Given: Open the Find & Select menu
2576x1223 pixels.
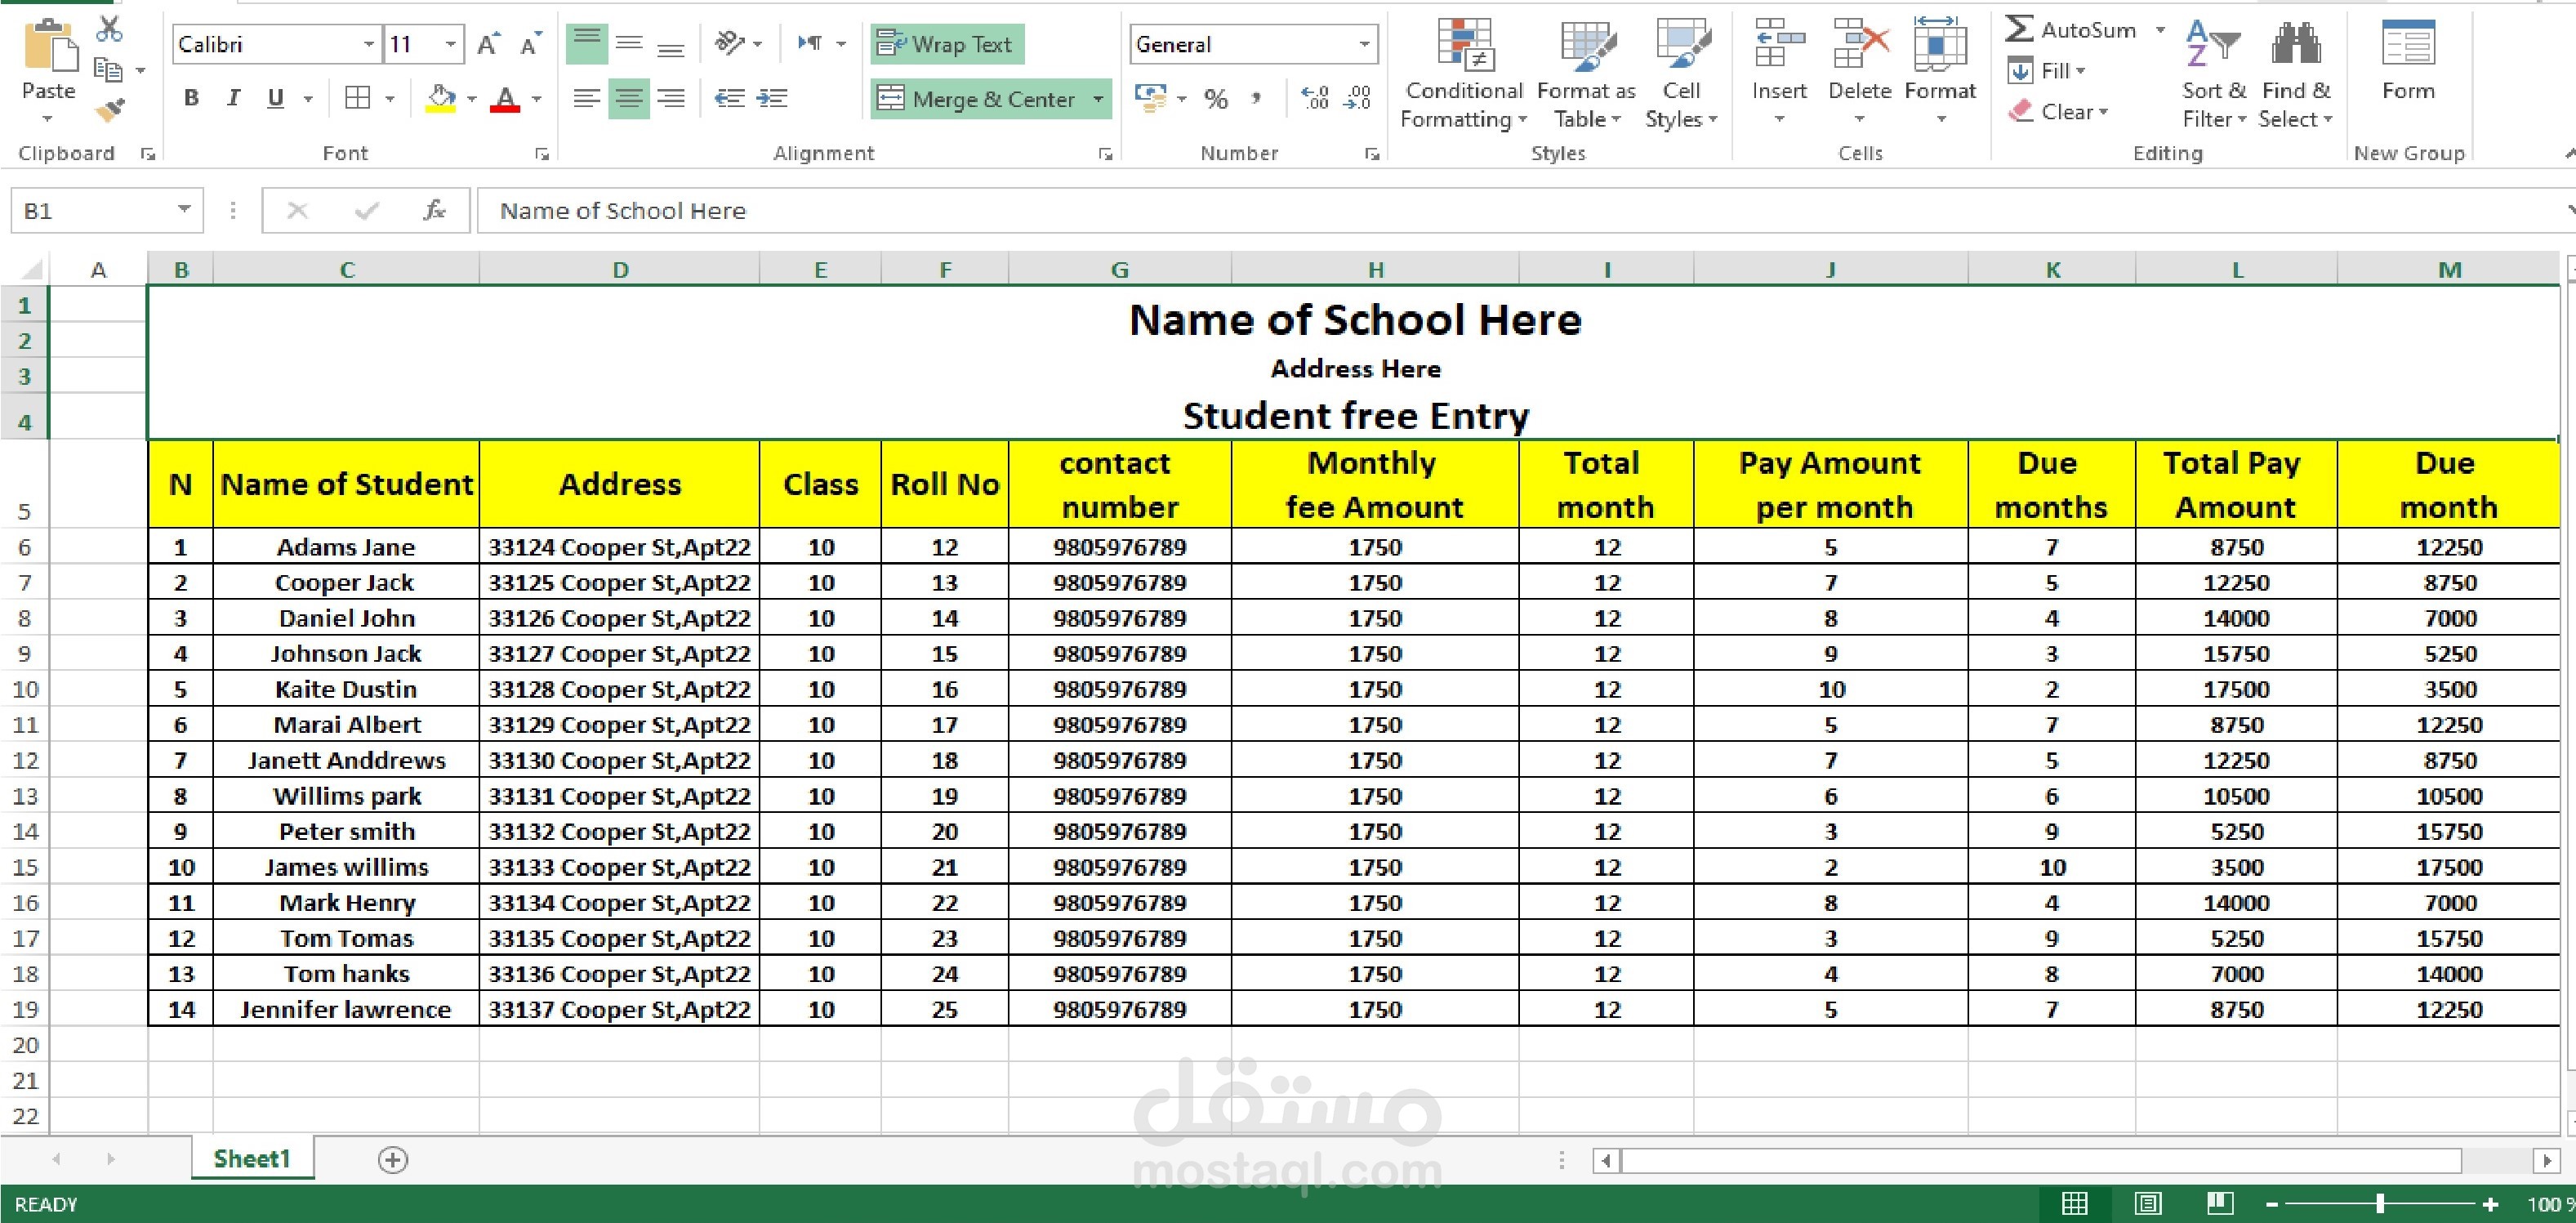Looking at the screenshot, I should click(2296, 74).
